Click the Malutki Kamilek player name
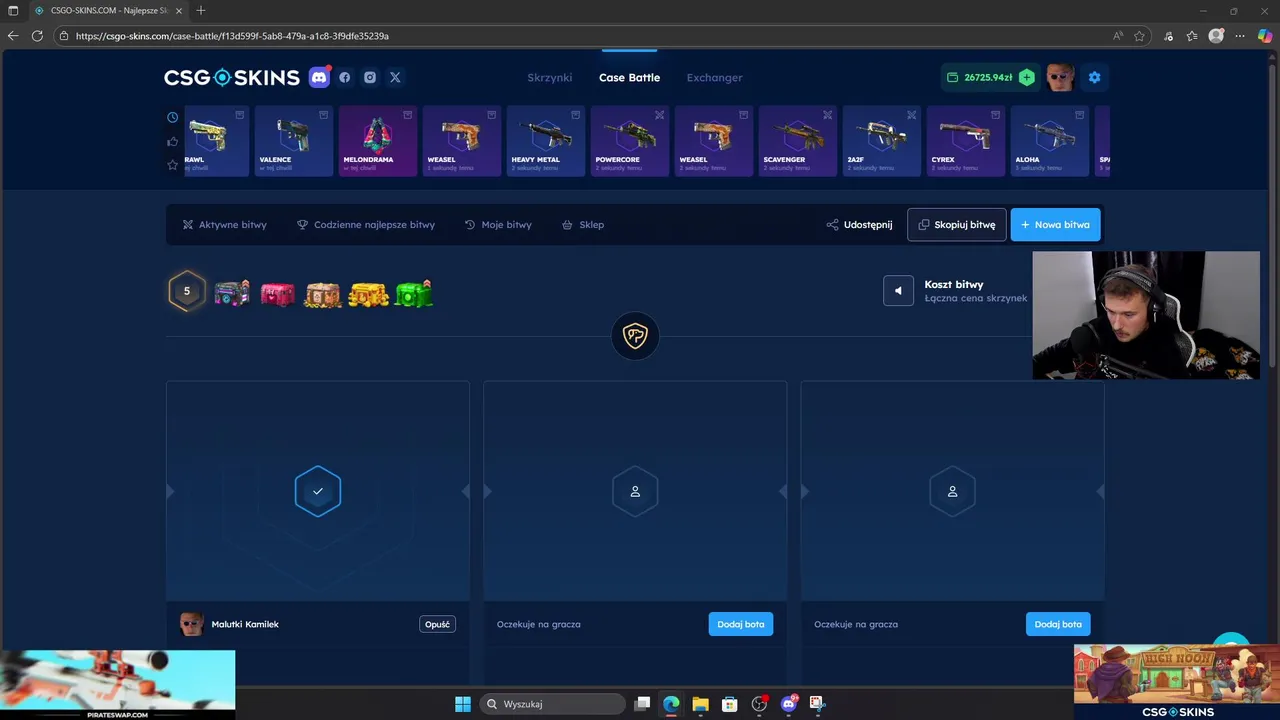Screen dimensions: 1280x720 click(245, 624)
